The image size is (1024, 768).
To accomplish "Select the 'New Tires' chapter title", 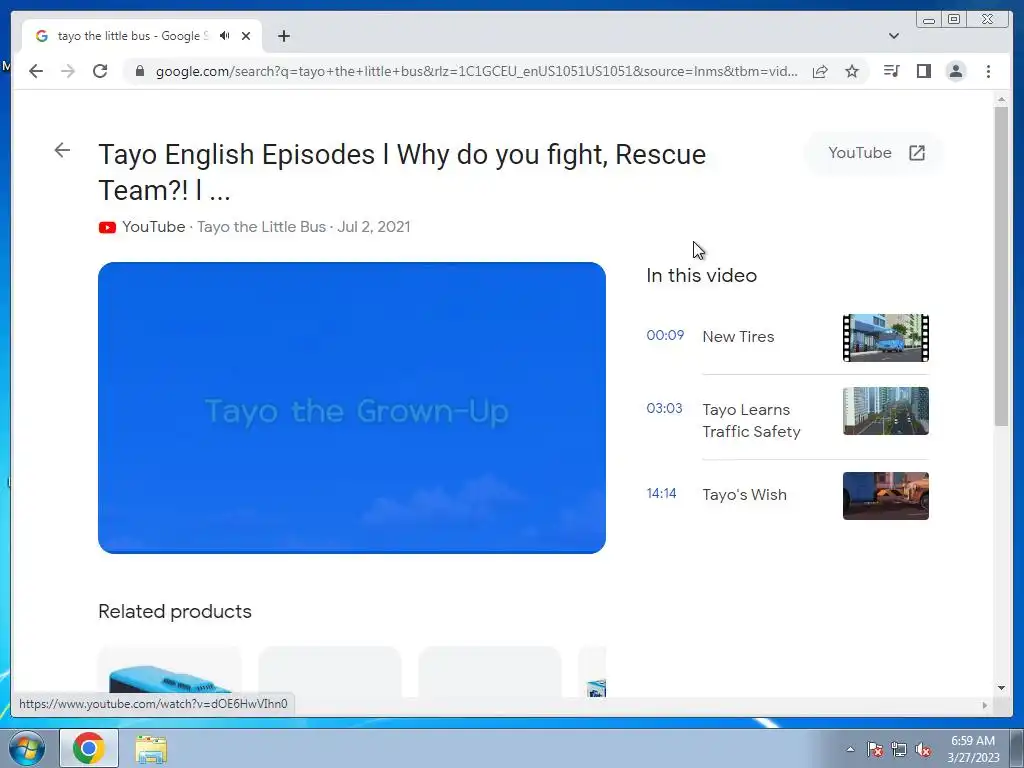I will [738, 337].
